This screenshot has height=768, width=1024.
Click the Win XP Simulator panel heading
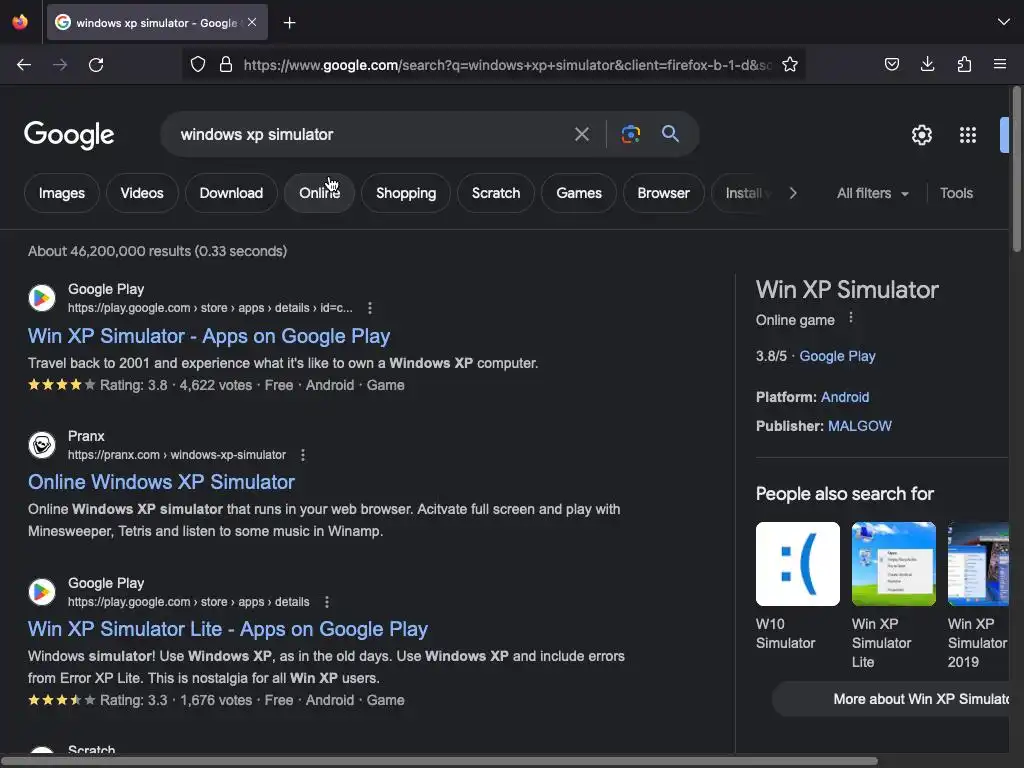tap(847, 289)
